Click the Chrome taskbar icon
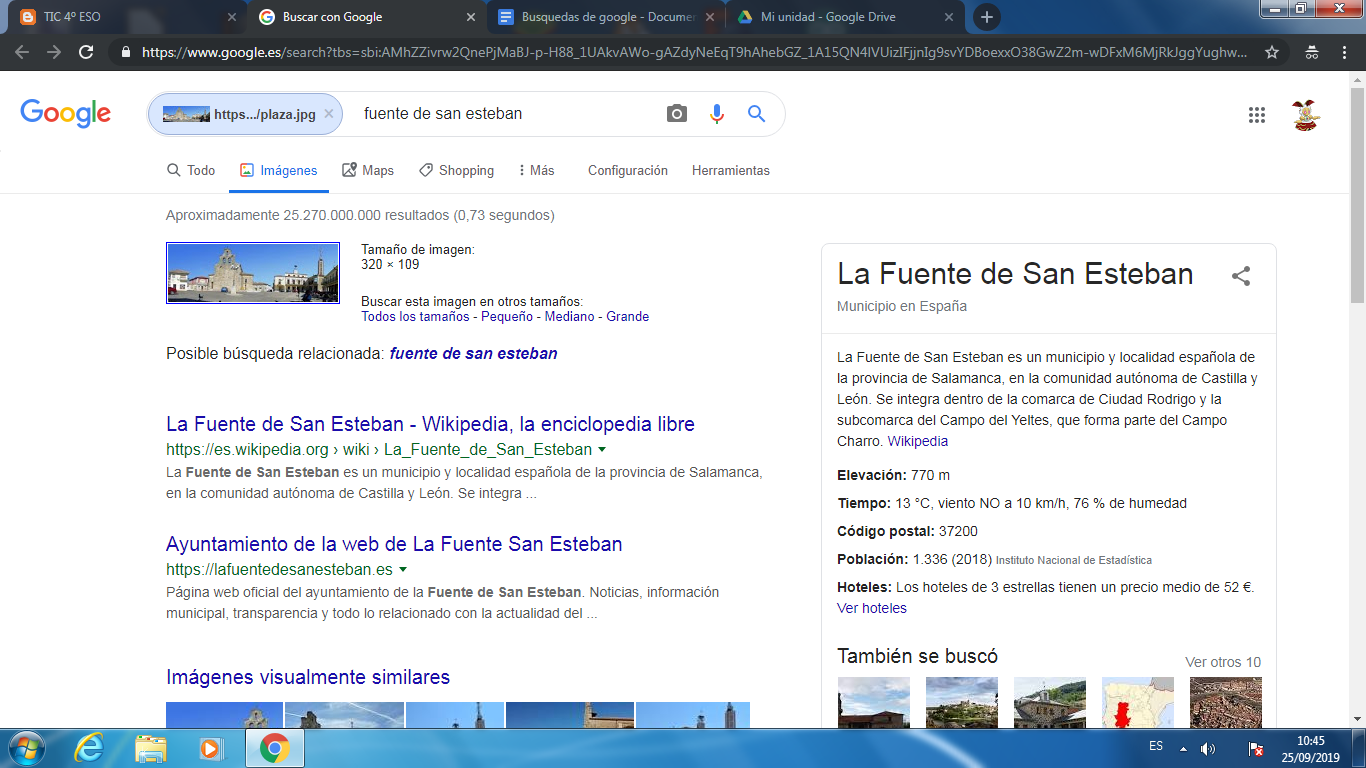This screenshot has height=768, width=1366. point(274,748)
